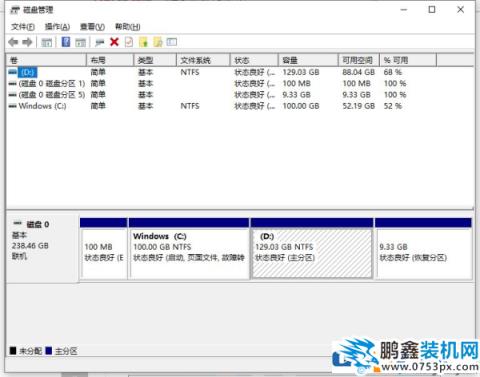Click the drive icon beside Windows (C:) row
The image size is (480, 377).
13,106
